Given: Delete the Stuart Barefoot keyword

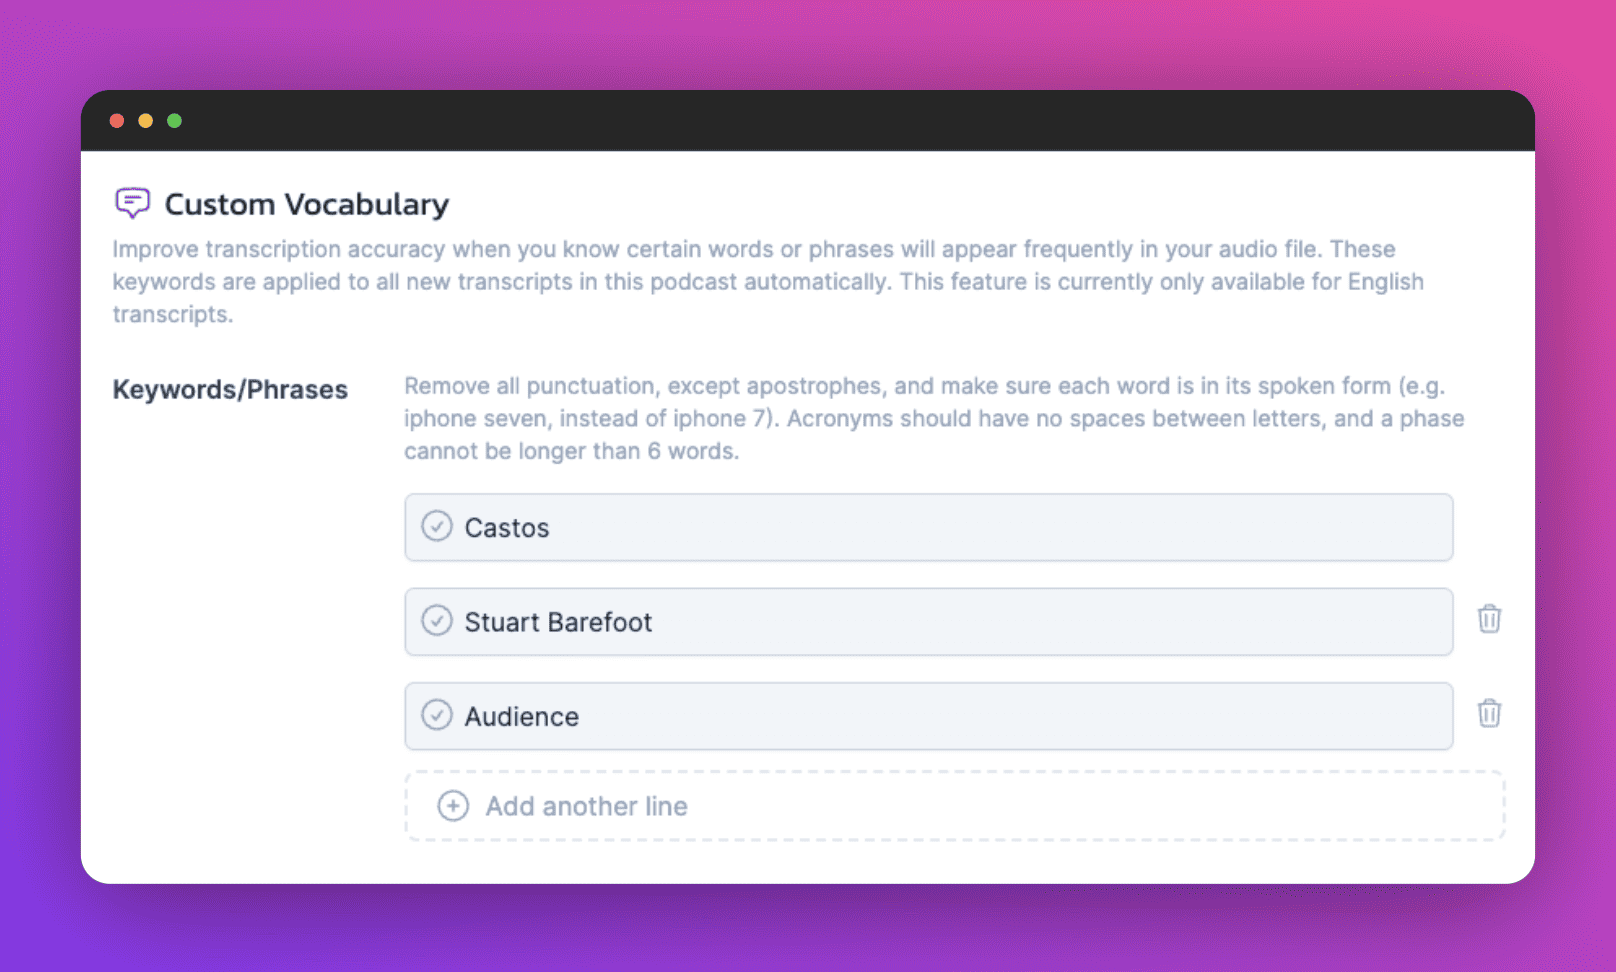Looking at the screenshot, I should click(1489, 619).
